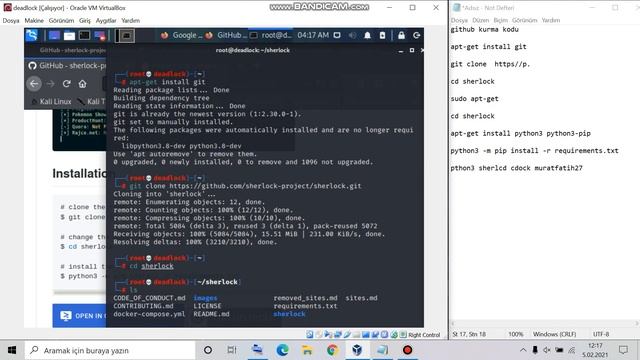Open Windows Start menu
Image resolution: width=640 pixels, height=360 pixels.
pyautogui.click(x=12, y=350)
